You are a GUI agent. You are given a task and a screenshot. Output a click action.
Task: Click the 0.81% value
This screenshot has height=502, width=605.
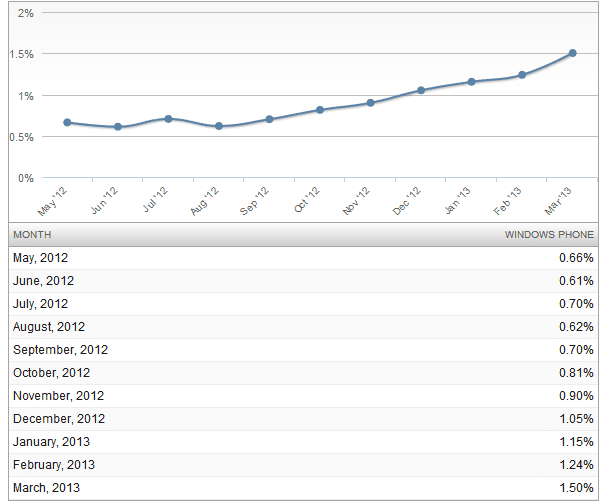576,373
